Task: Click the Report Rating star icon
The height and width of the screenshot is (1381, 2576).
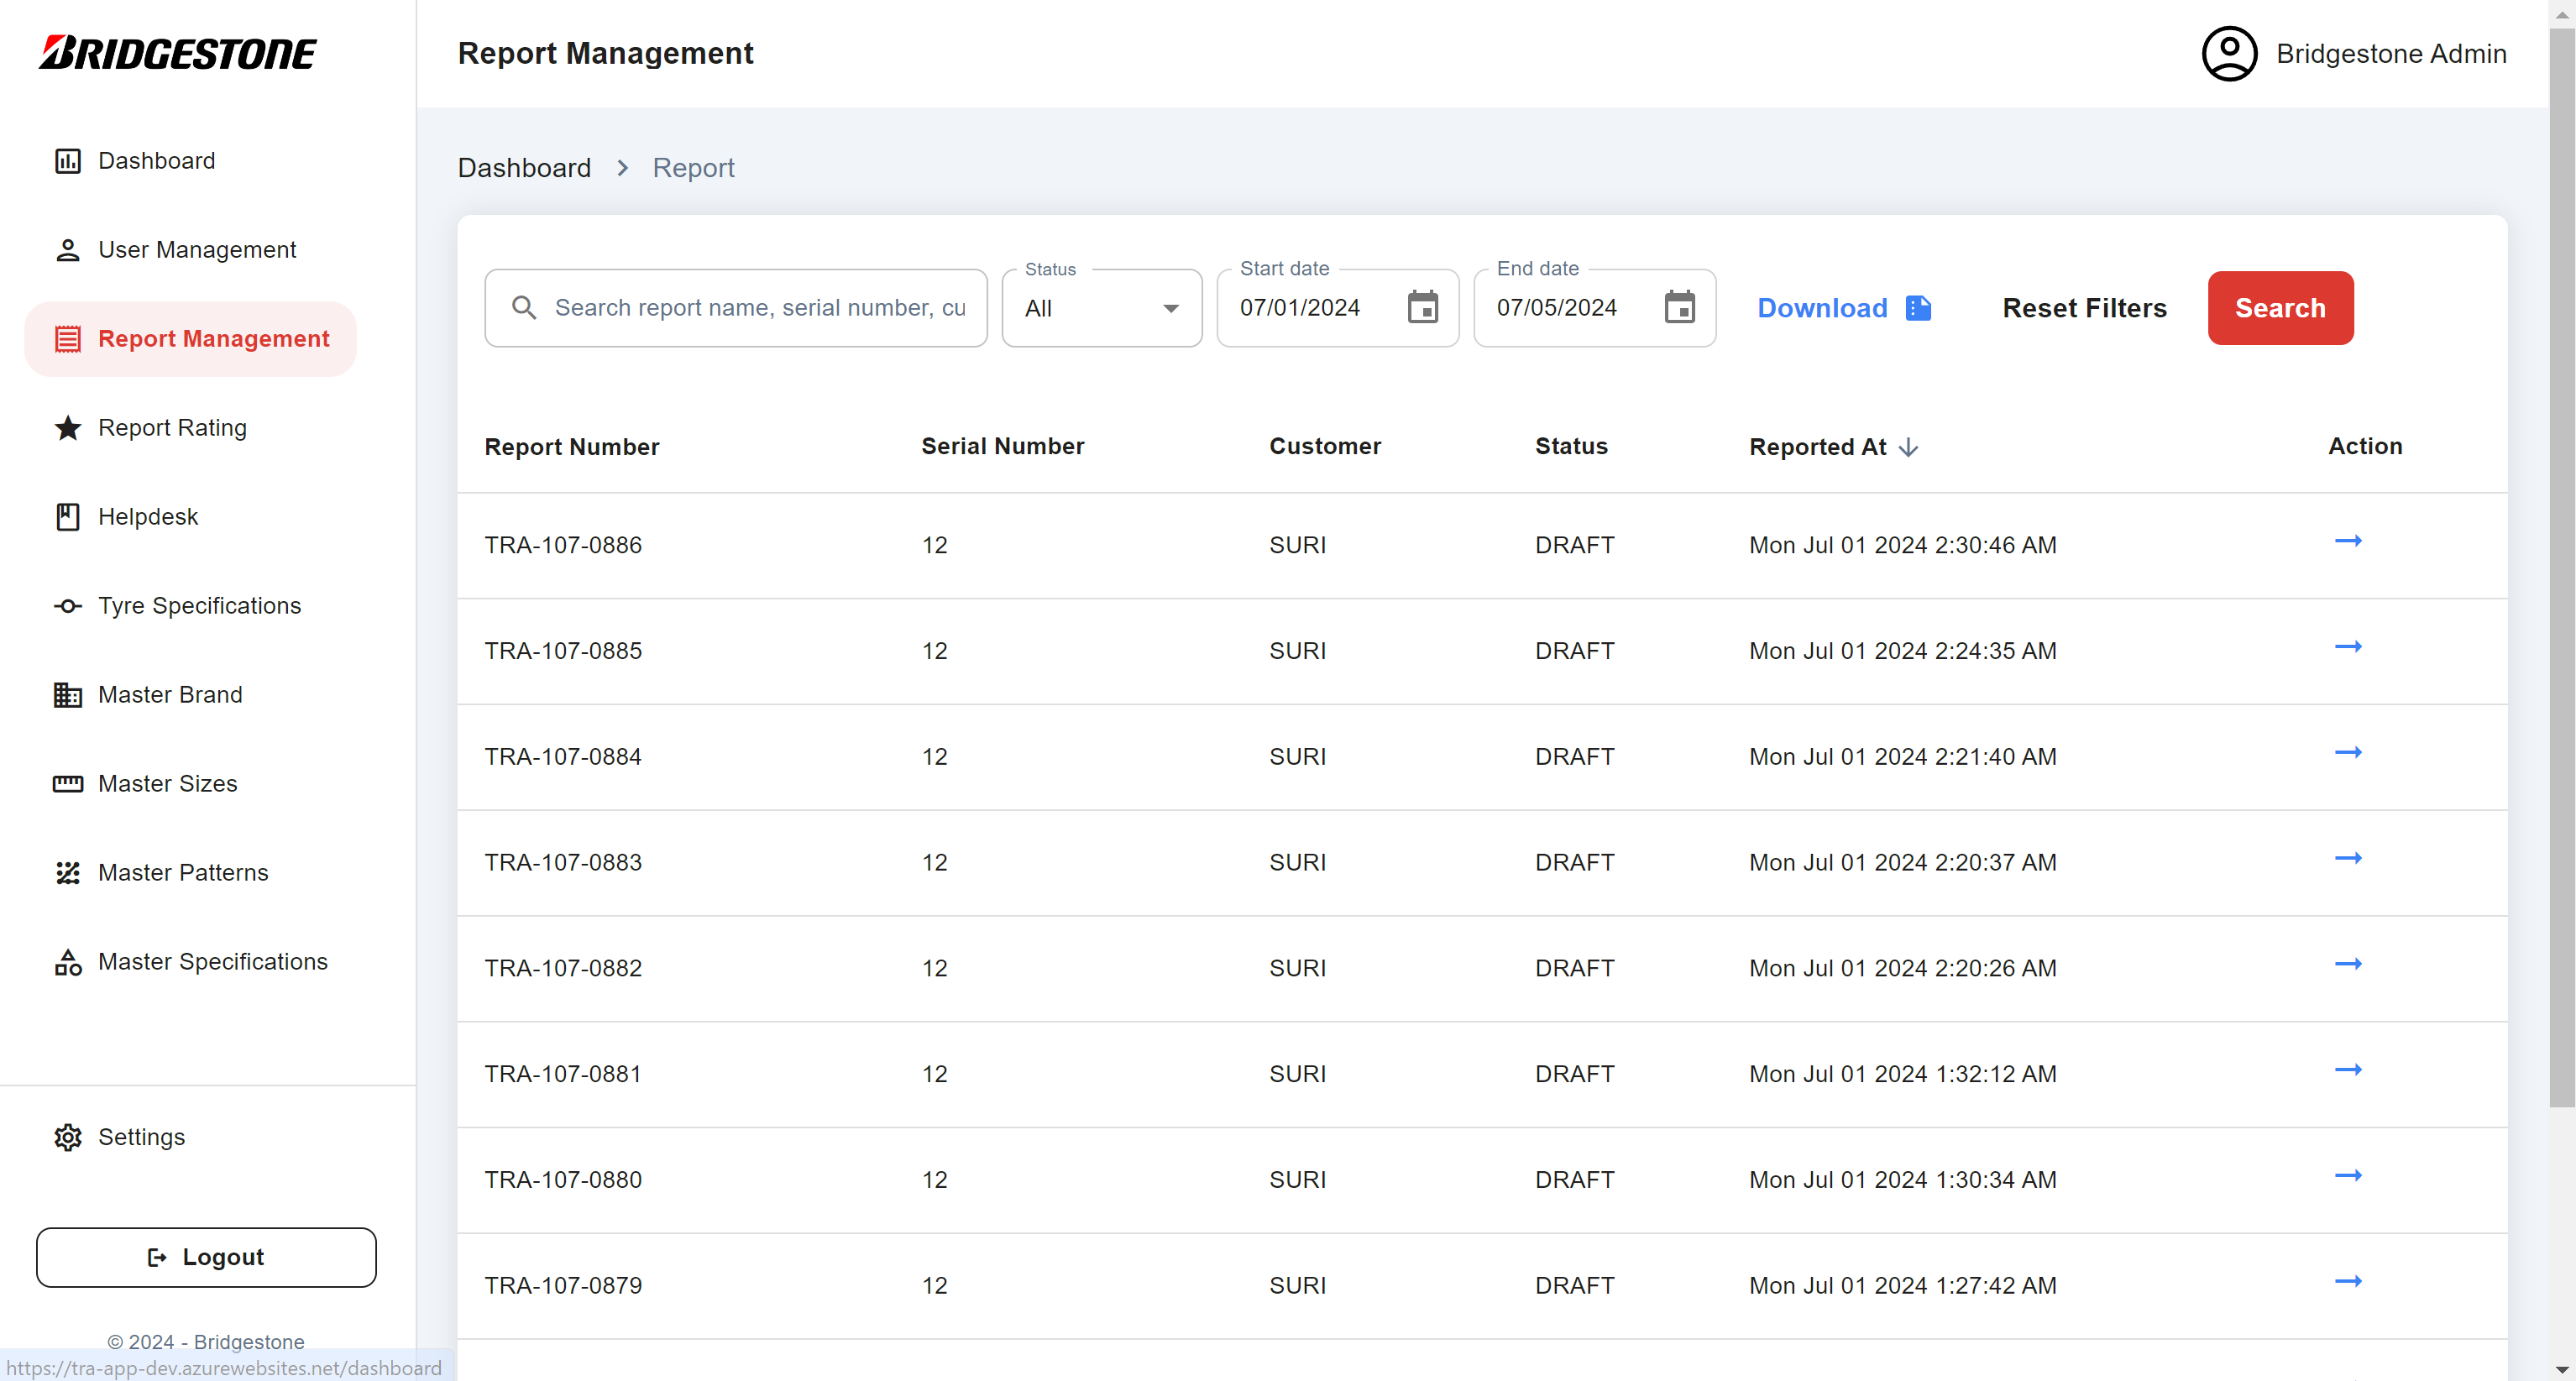Action: (x=68, y=428)
